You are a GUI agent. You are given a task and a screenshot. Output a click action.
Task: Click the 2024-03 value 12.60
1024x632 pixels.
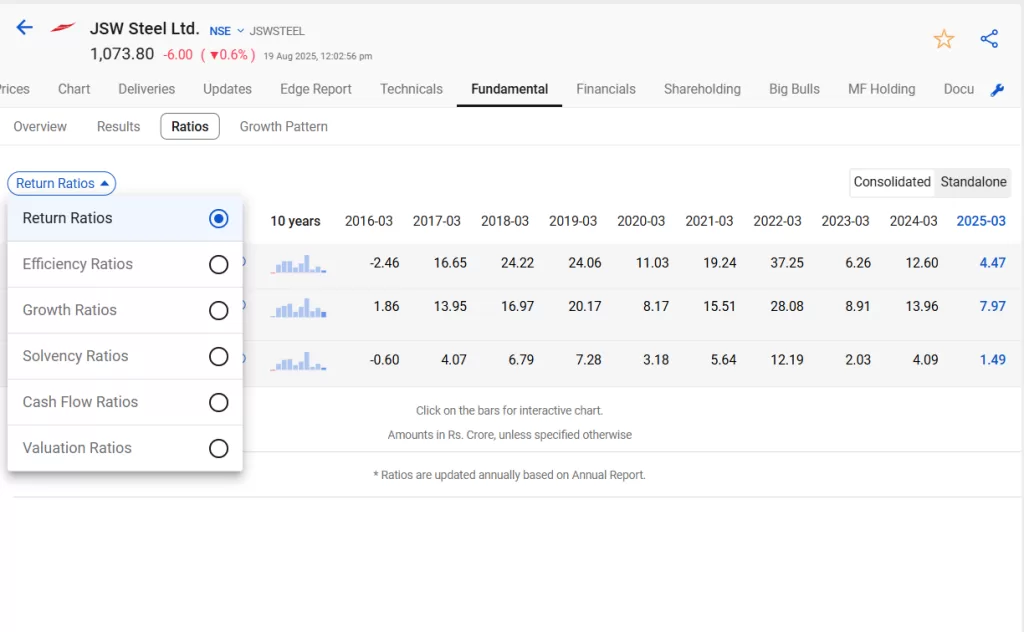point(921,263)
